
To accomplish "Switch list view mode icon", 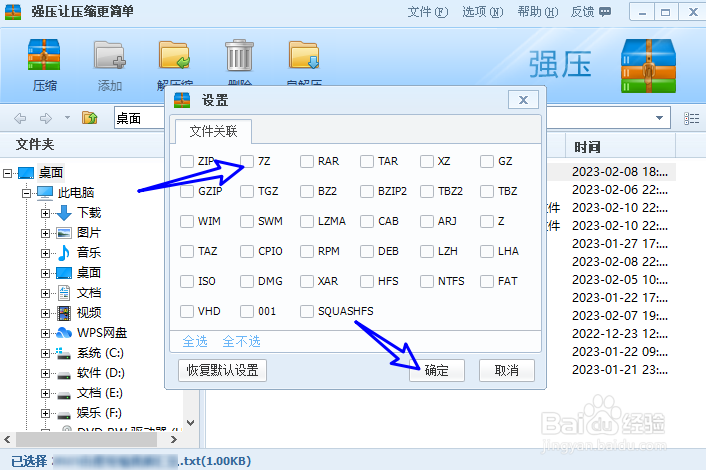I will (691, 118).
